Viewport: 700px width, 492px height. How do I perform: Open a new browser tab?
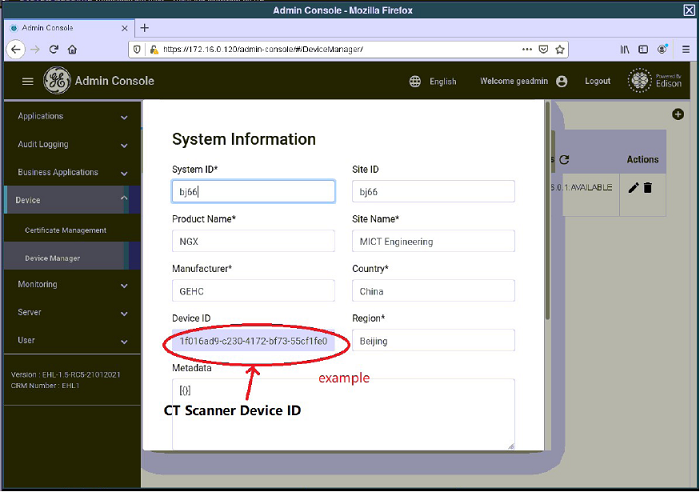(x=145, y=27)
